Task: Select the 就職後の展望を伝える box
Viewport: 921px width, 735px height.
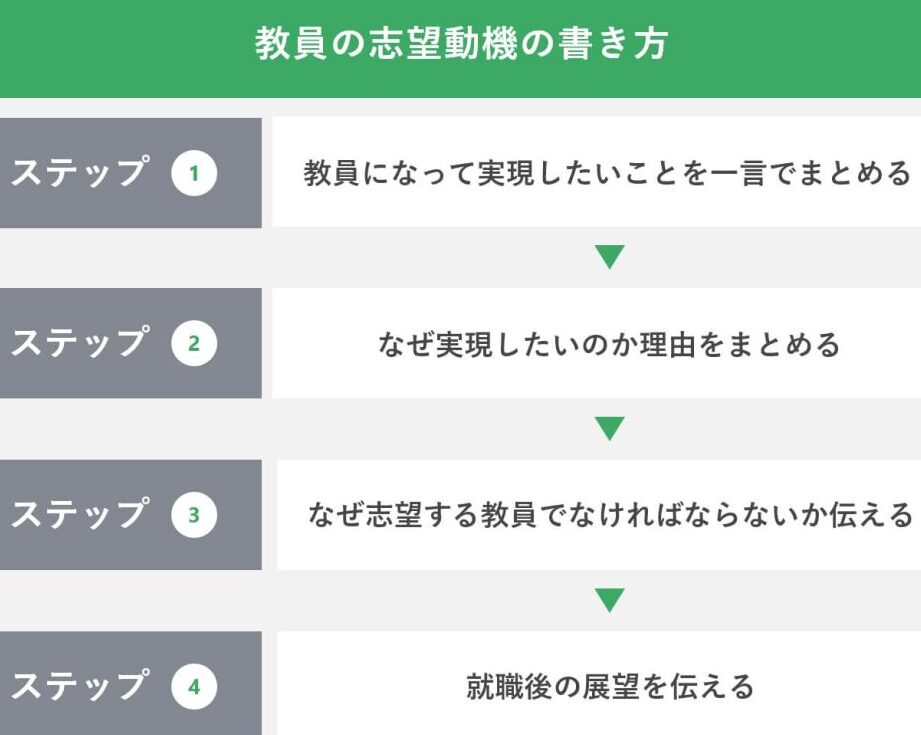Action: tap(609, 687)
